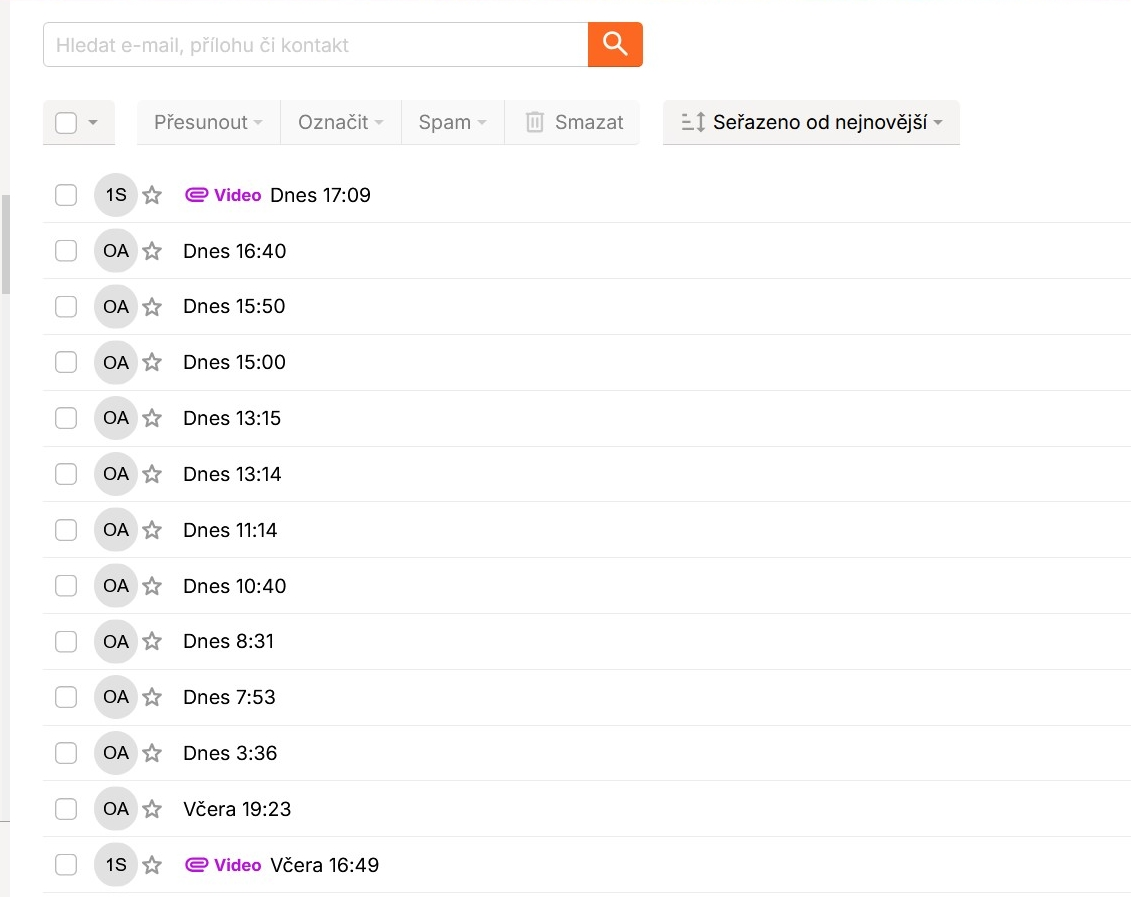
Task: Star the email from Dnes 15:50
Action: pyautogui.click(x=151, y=307)
